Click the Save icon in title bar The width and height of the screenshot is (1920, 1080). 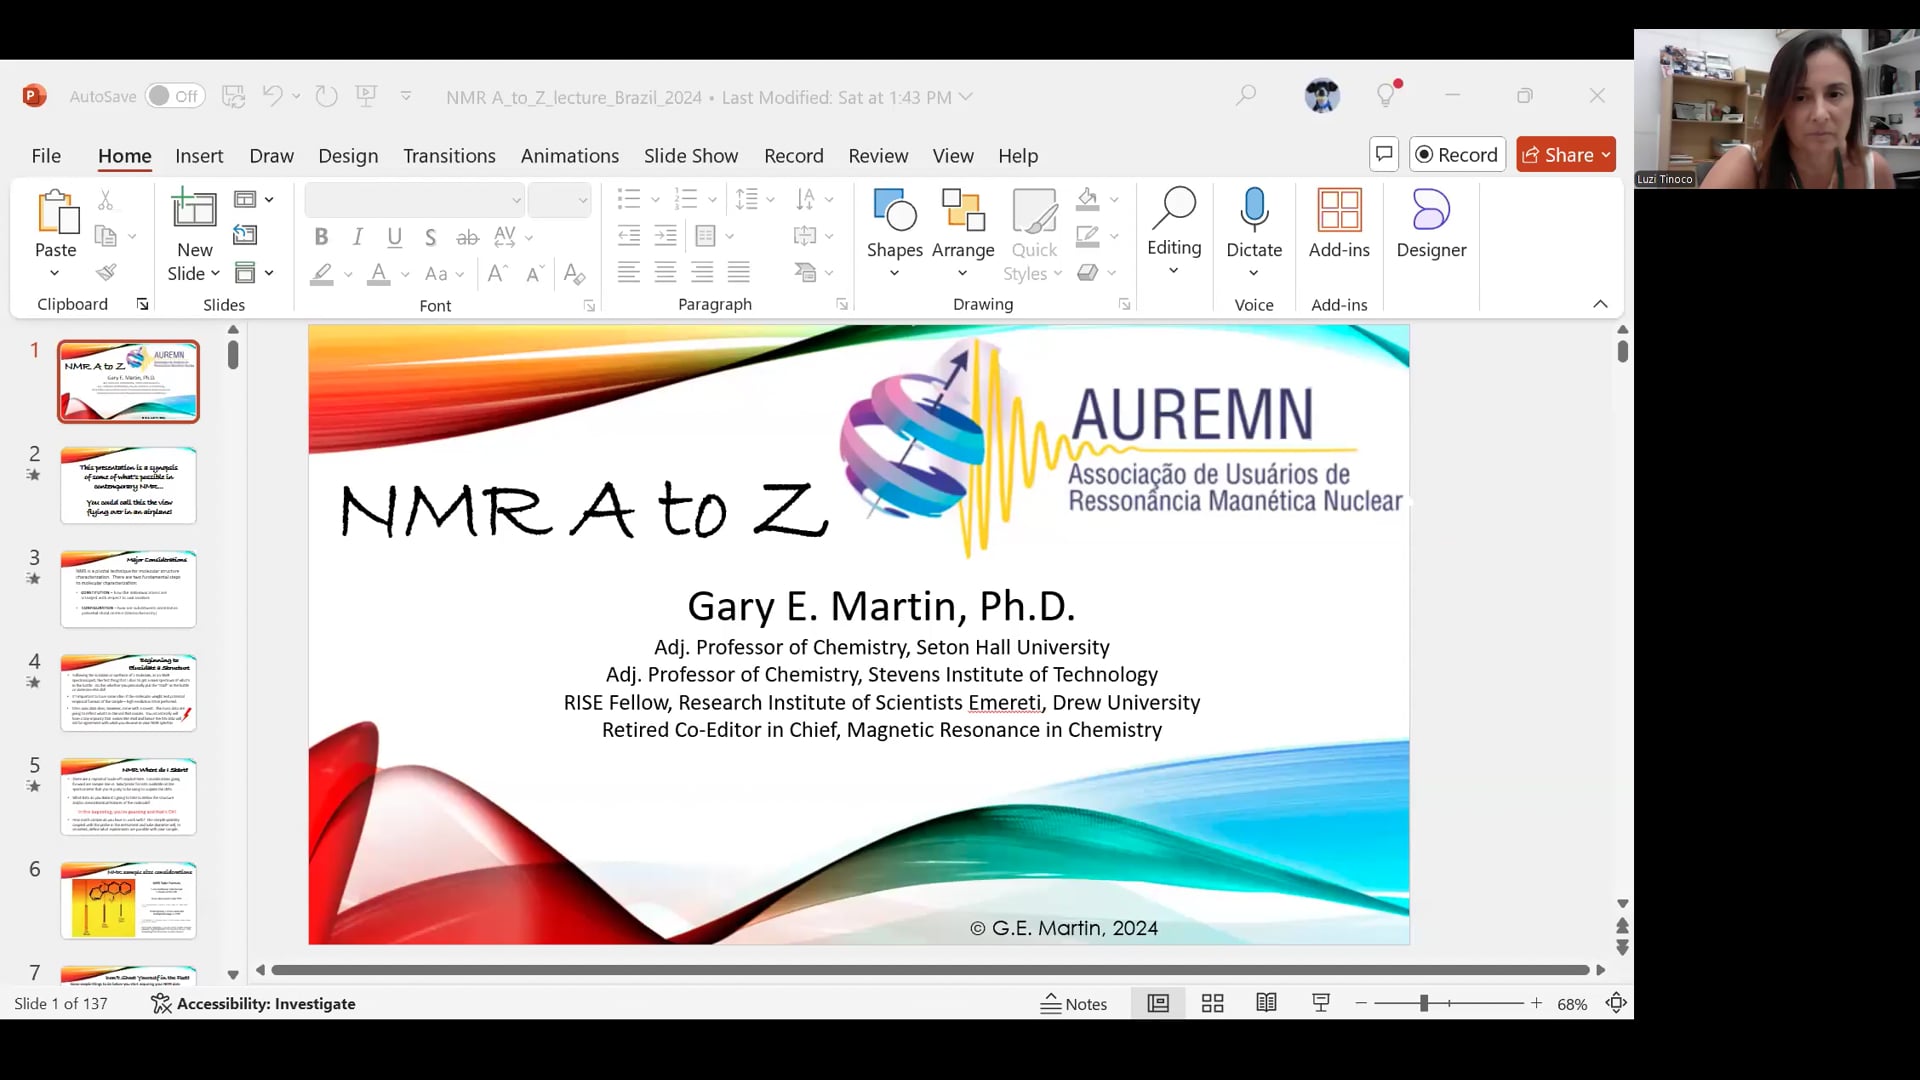233,96
